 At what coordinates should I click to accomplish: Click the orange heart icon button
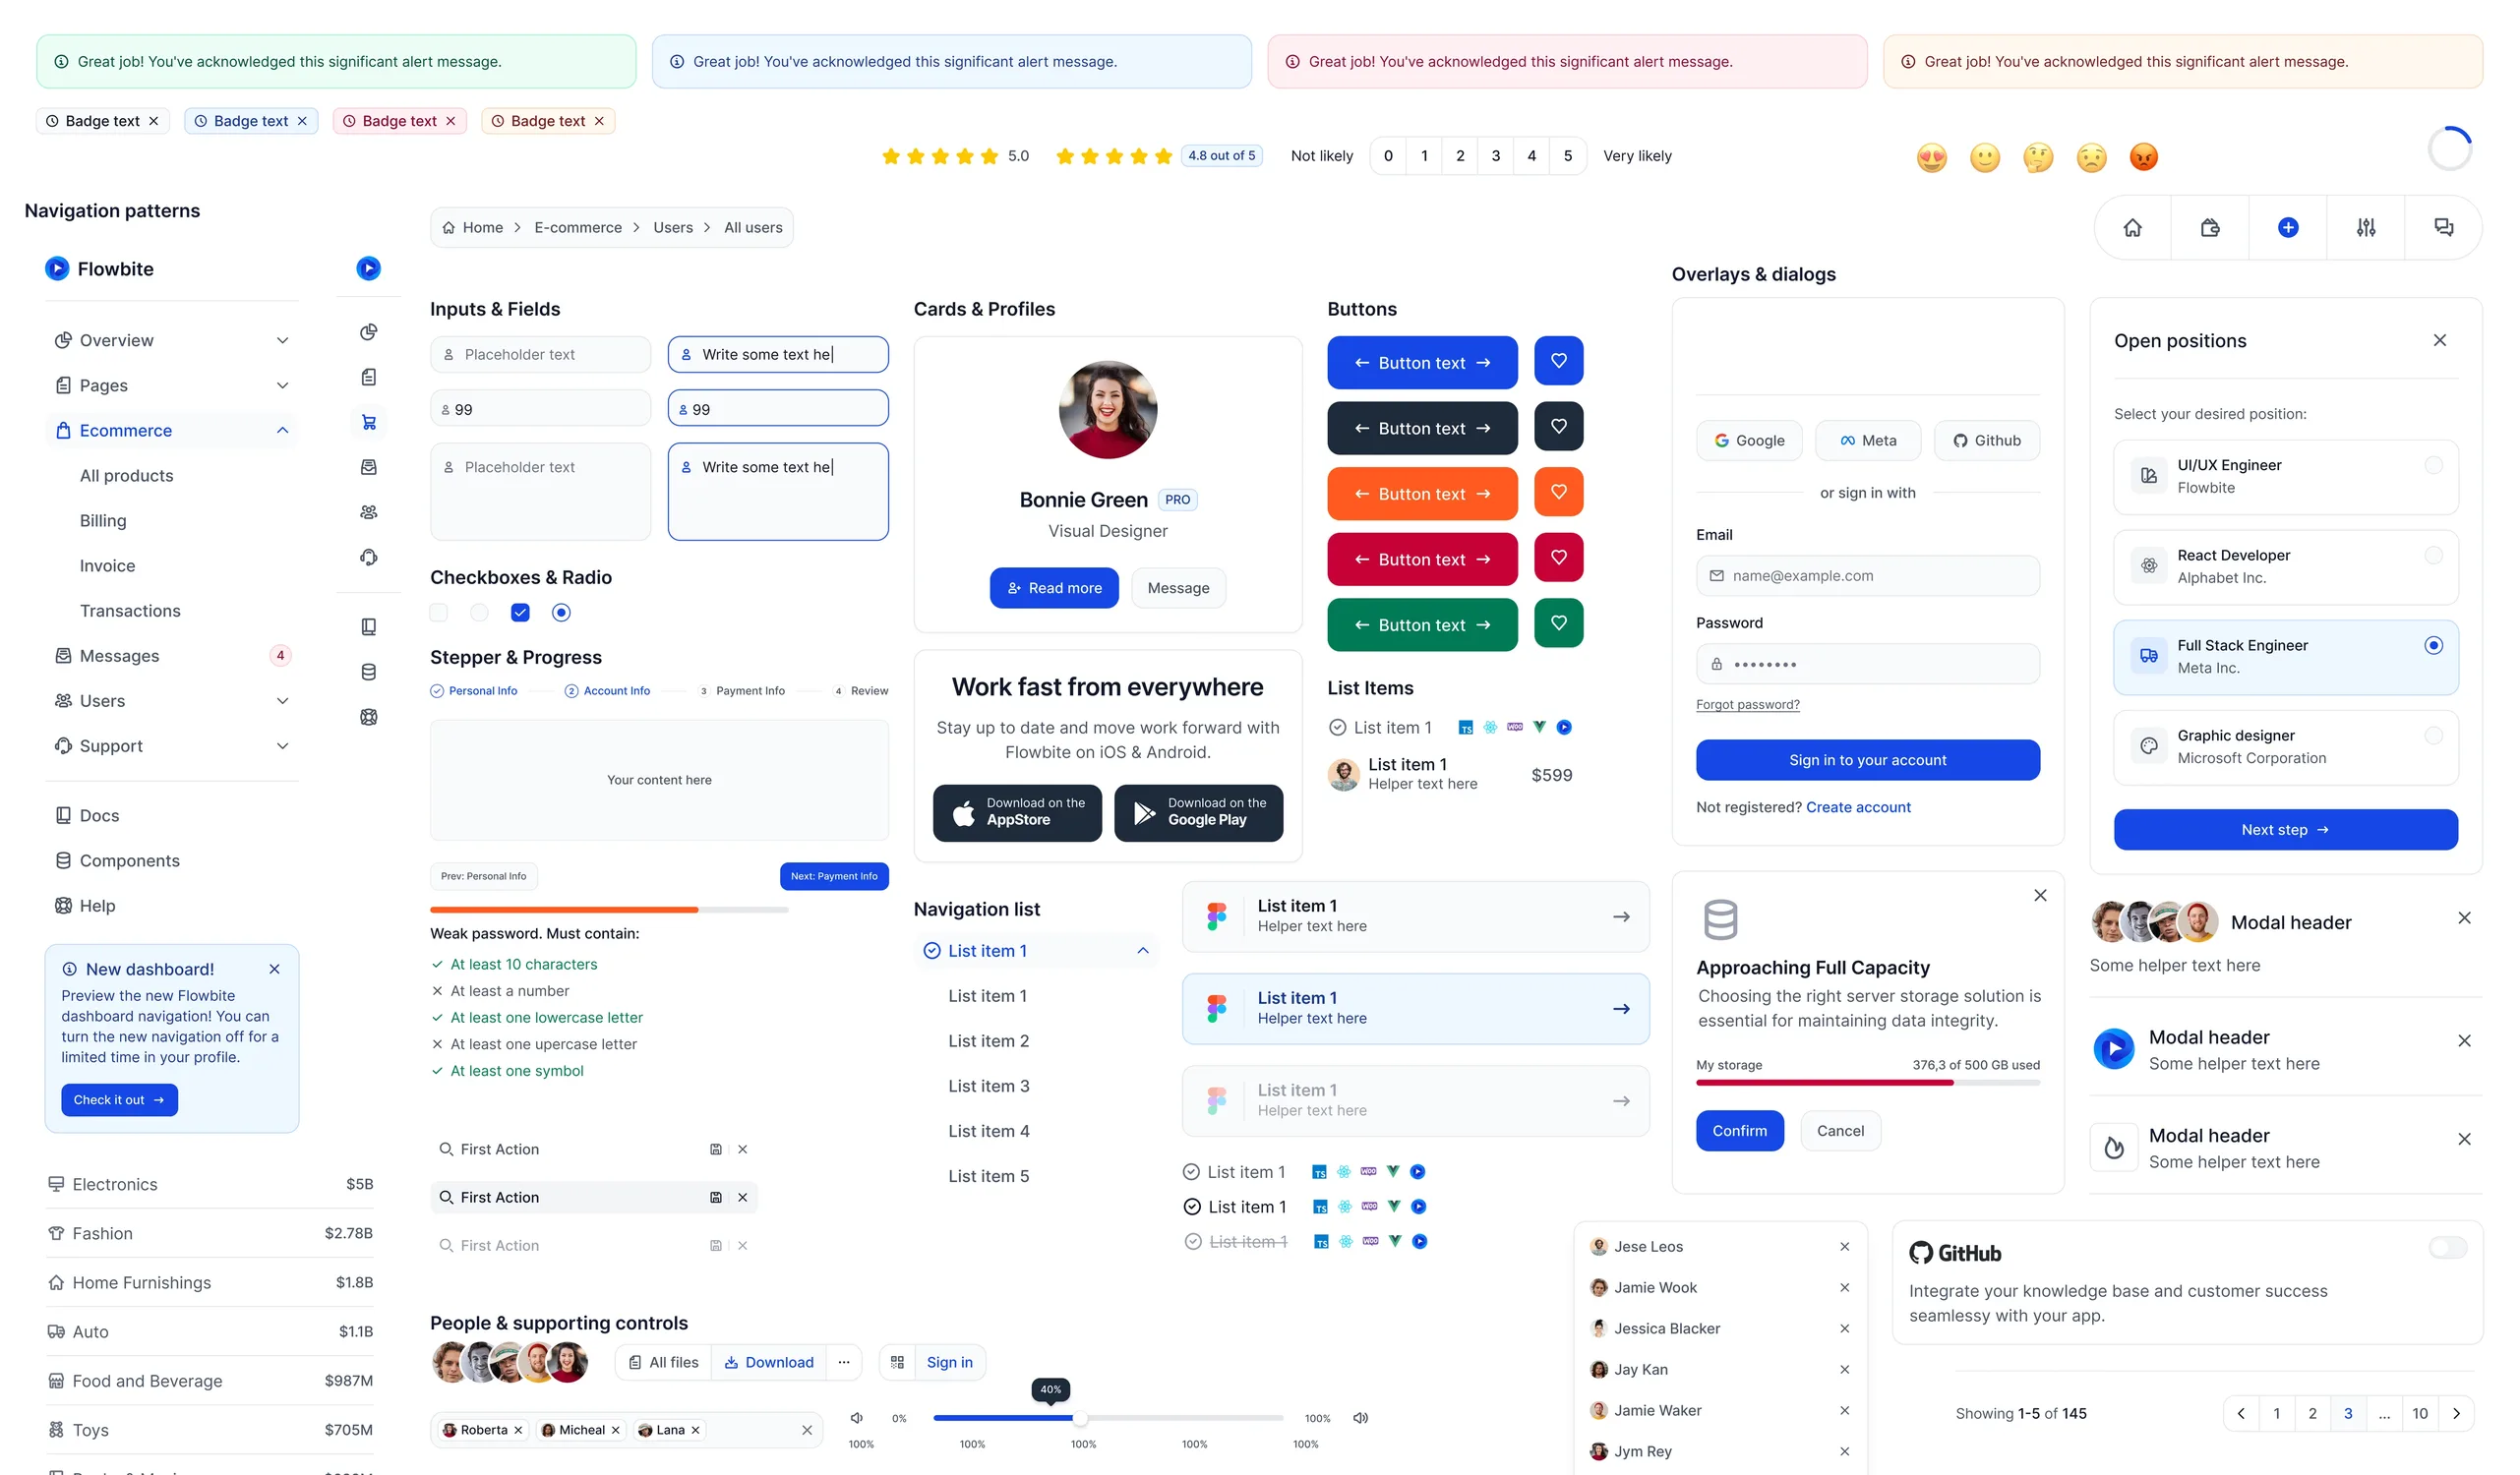coord(1558,492)
